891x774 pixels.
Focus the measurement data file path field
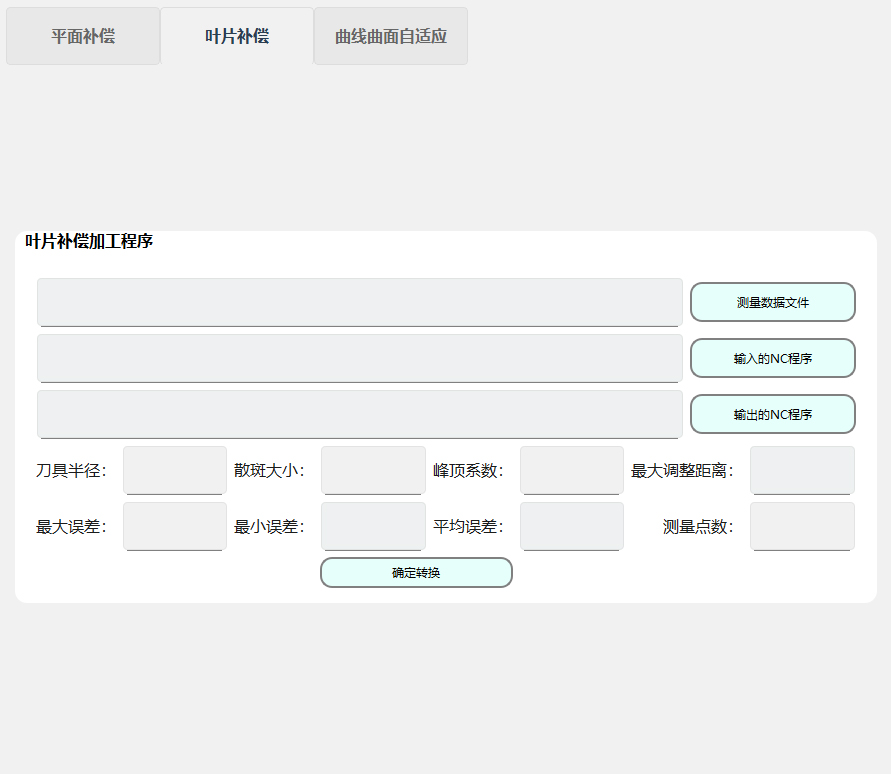coord(360,302)
